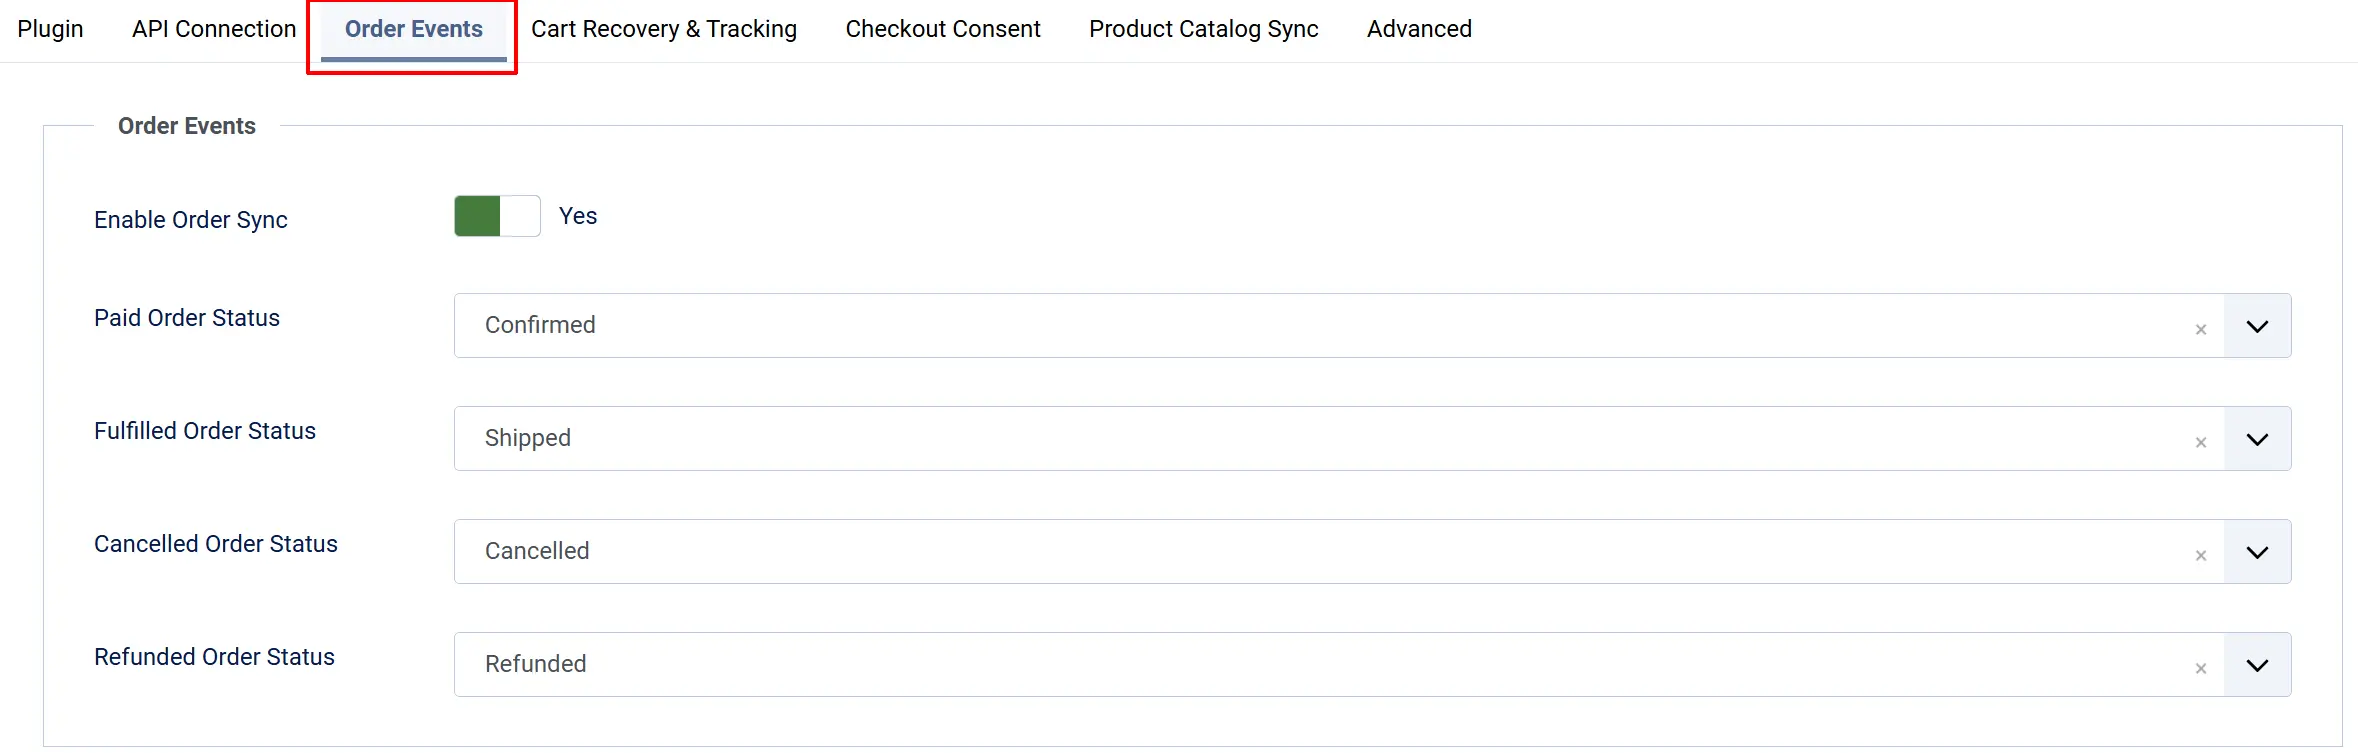The image size is (2358, 753).
Task: Expand the Paid Order Status dropdown arrow
Action: [2257, 326]
